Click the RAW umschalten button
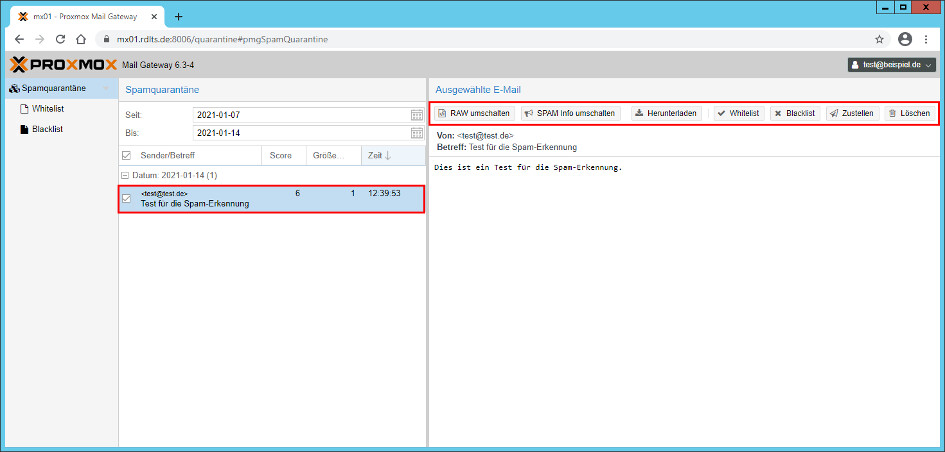The width and height of the screenshot is (945, 452). tap(474, 113)
